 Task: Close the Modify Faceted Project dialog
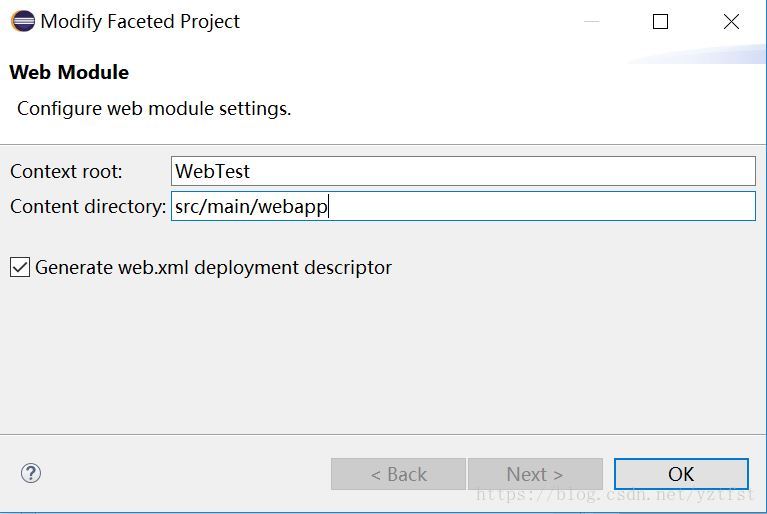[731, 22]
